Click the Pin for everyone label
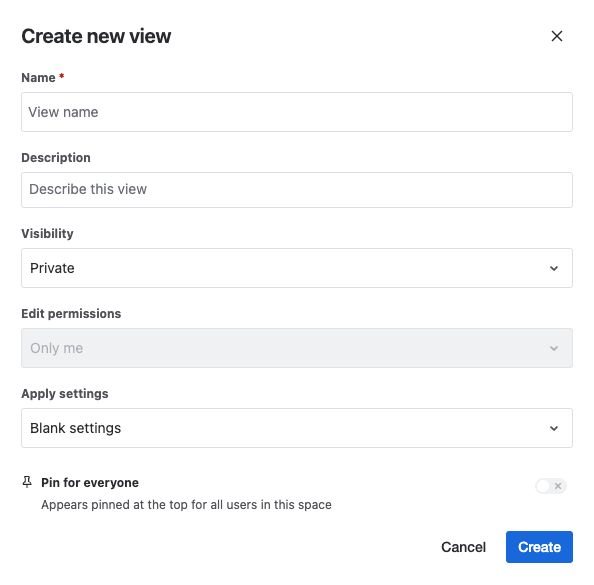This screenshot has width=594, height=585. click(90, 483)
